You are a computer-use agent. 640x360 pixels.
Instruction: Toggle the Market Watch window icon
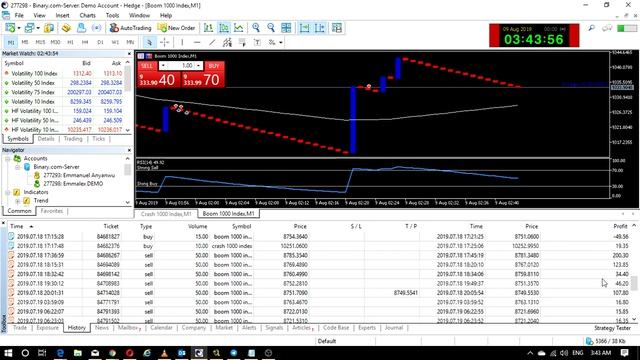(49, 28)
